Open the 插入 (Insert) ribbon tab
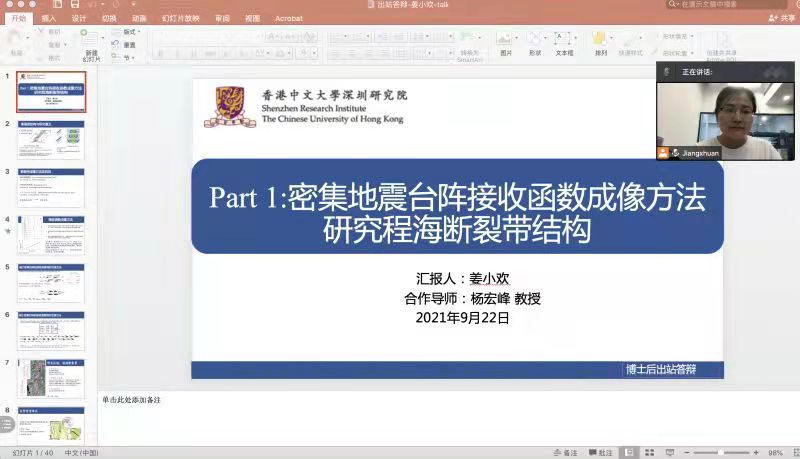The width and height of the screenshot is (800, 459). click(x=49, y=18)
